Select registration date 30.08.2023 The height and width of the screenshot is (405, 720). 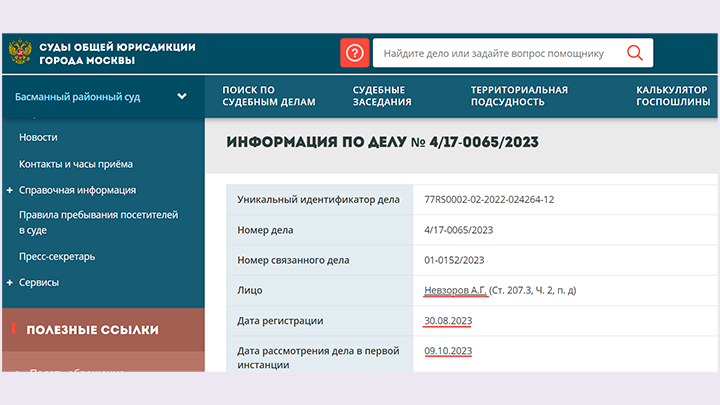[x=448, y=321]
